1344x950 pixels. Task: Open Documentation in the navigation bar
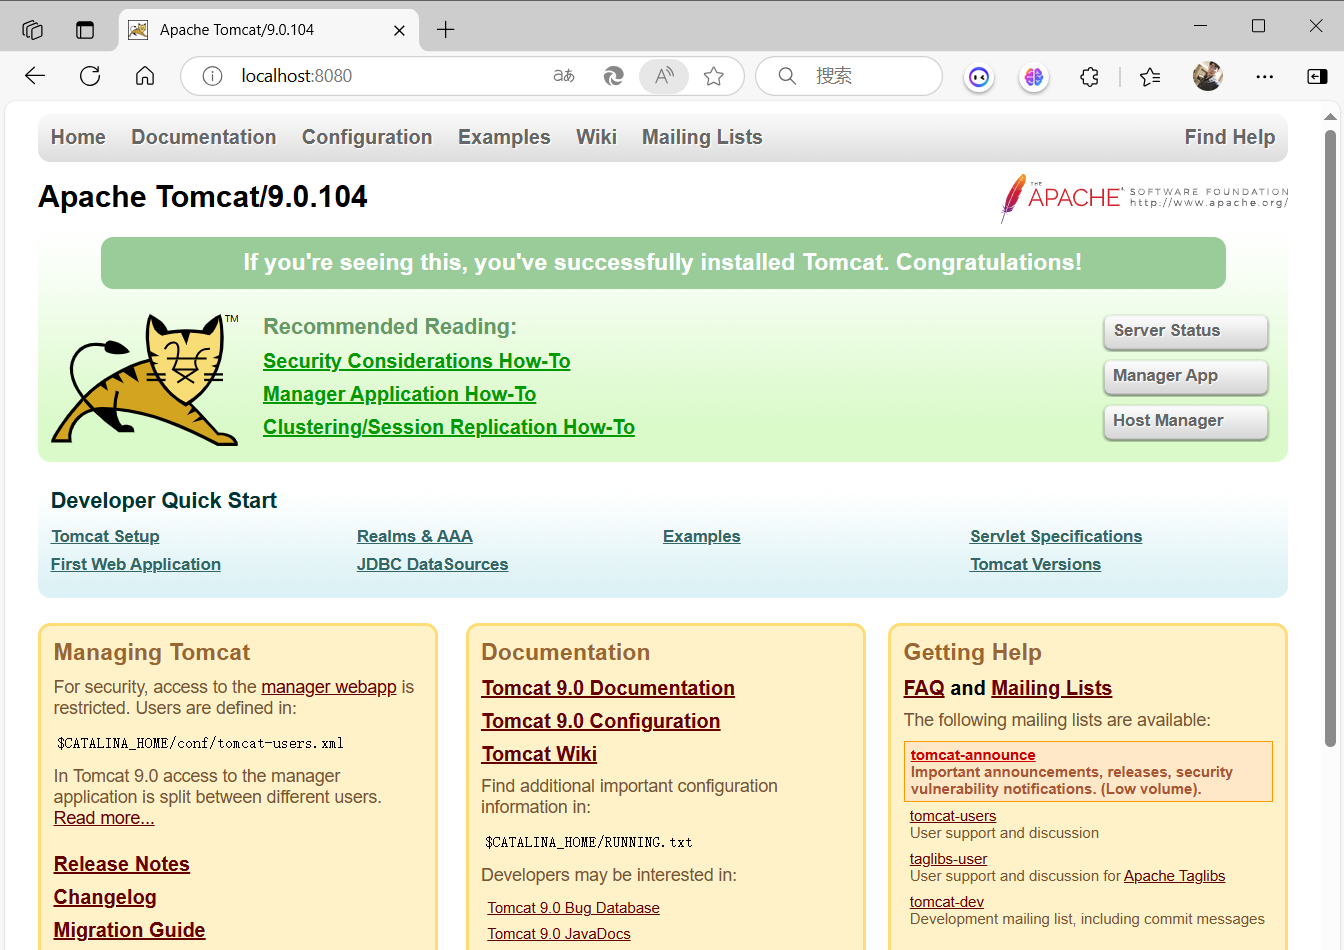coord(204,137)
